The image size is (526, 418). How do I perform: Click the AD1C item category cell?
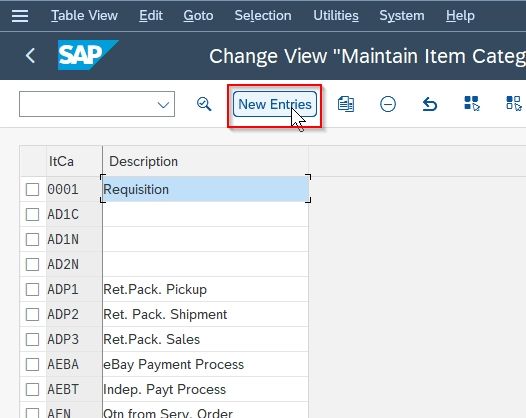pos(74,214)
